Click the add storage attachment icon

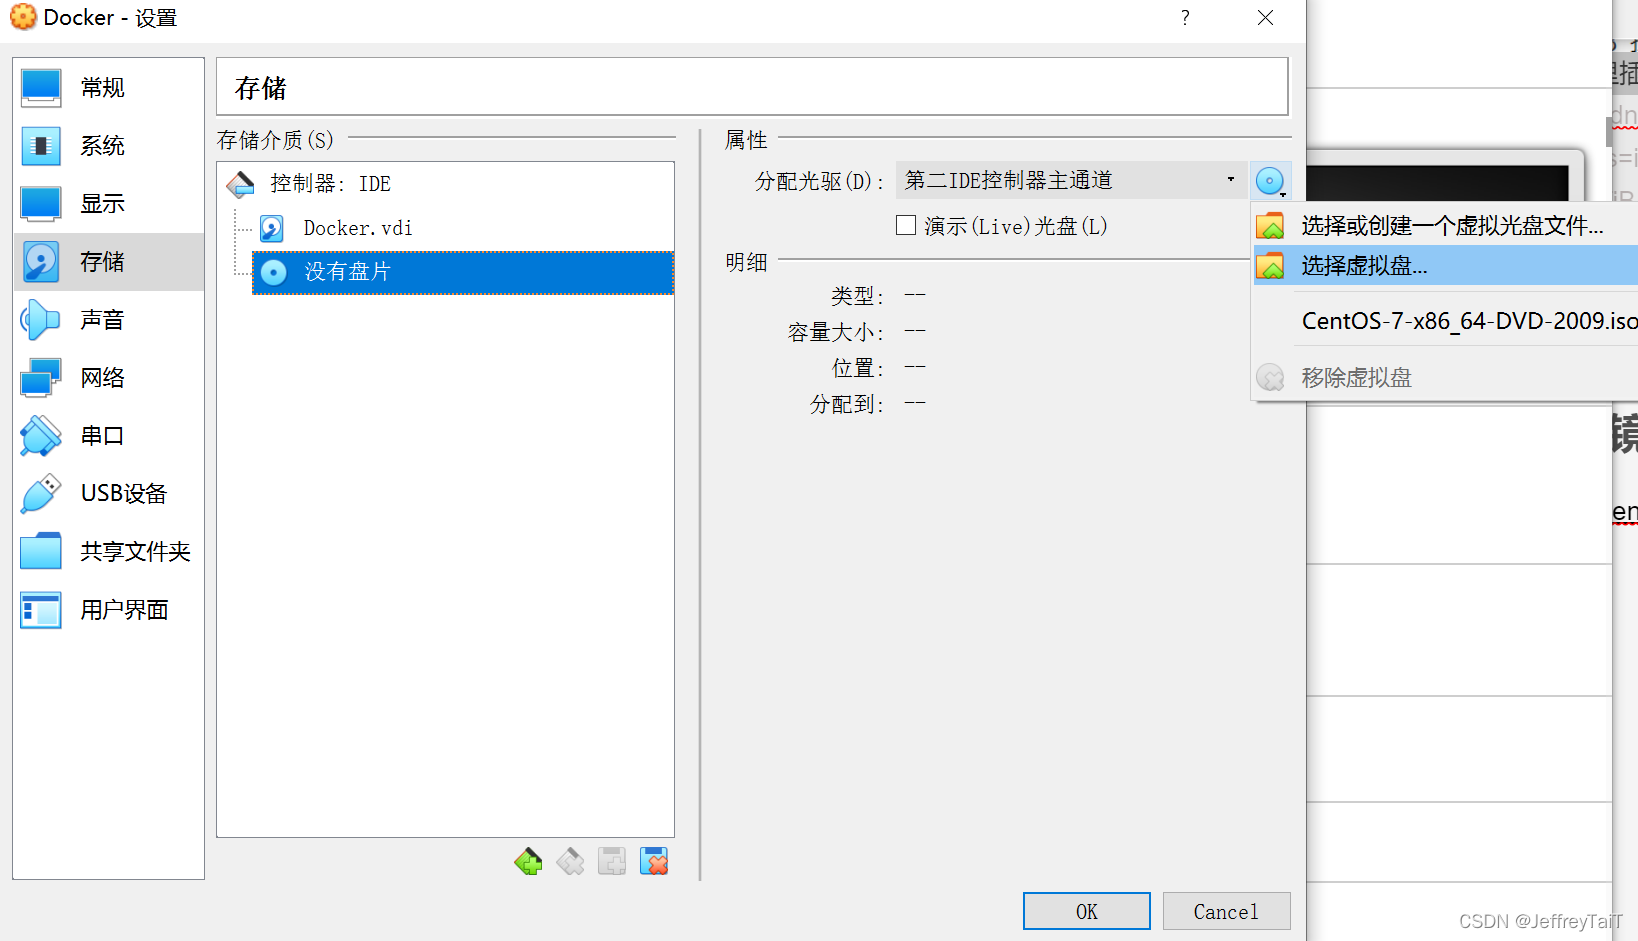click(x=612, y=861)
